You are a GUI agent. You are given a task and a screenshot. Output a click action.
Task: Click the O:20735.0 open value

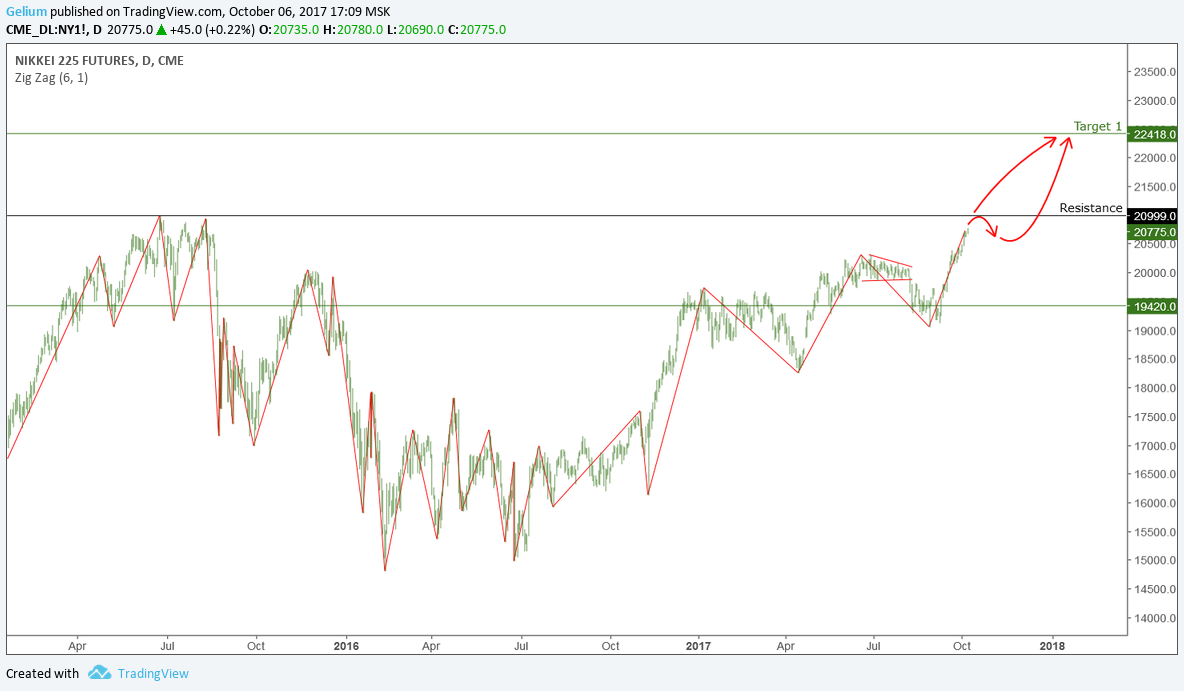click(x=288, y=30)
